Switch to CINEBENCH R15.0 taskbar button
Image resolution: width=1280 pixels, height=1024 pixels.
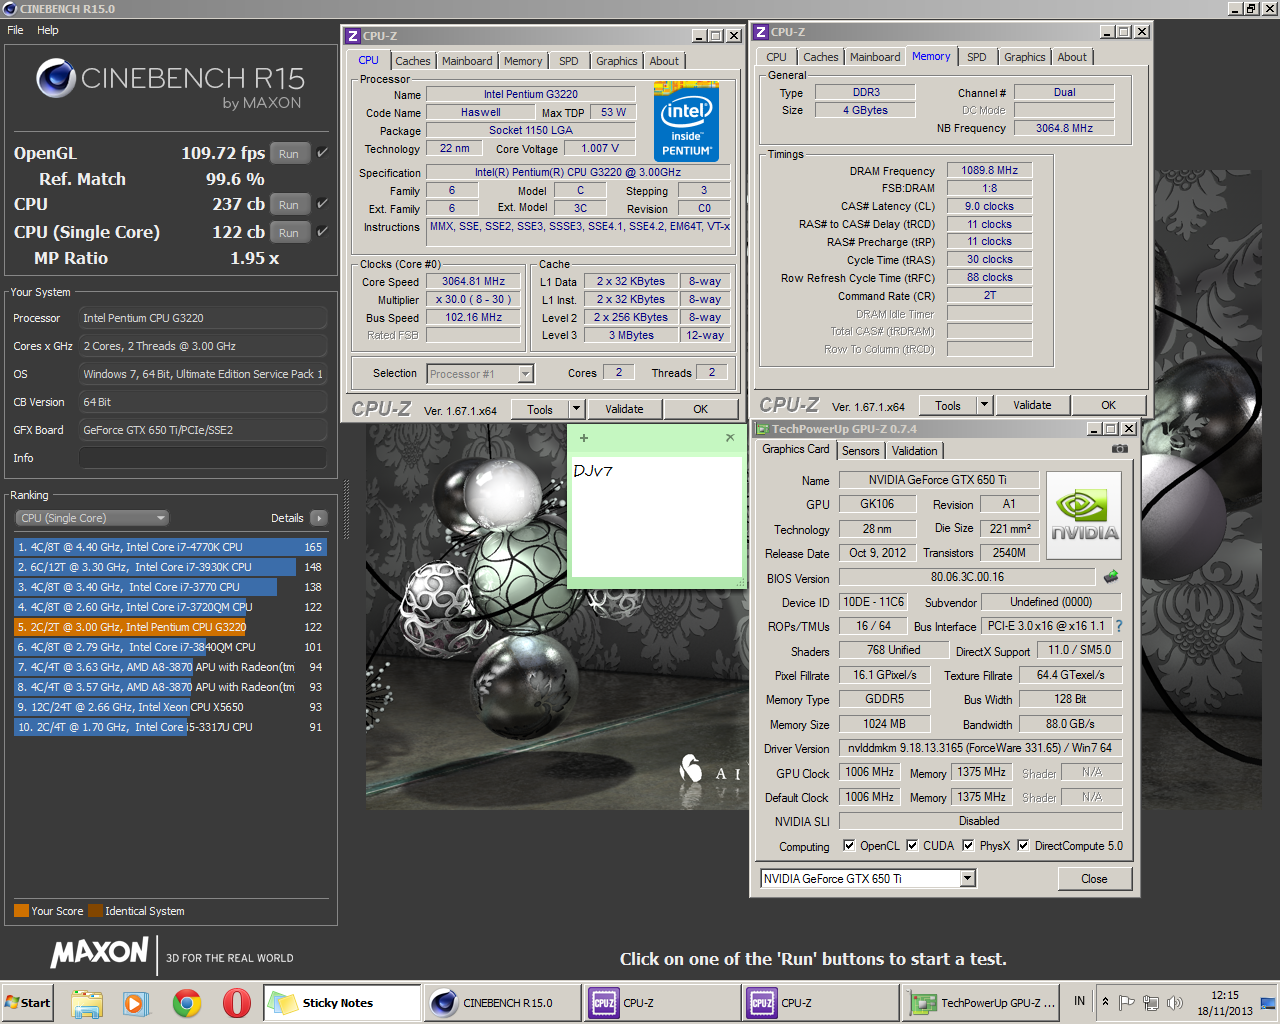(503, 1003)
